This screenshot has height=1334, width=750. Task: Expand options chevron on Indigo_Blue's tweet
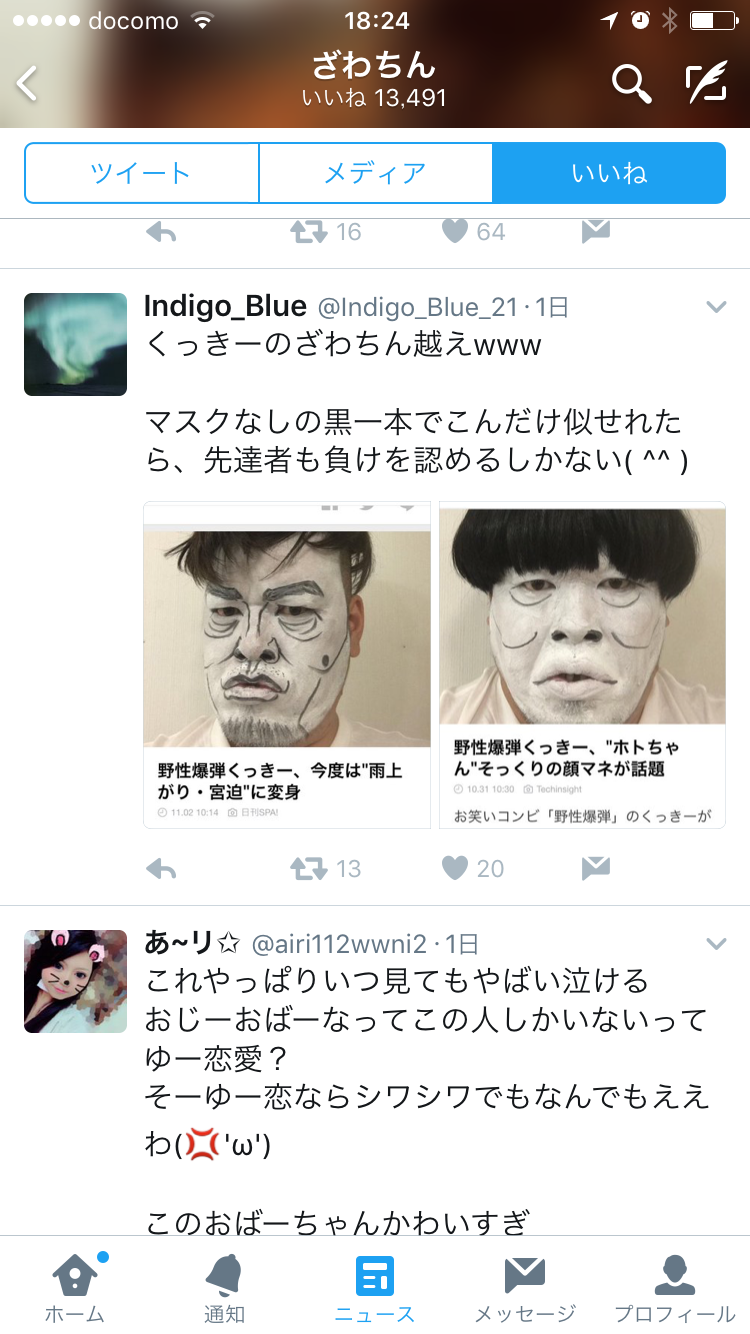pos(716,307)
